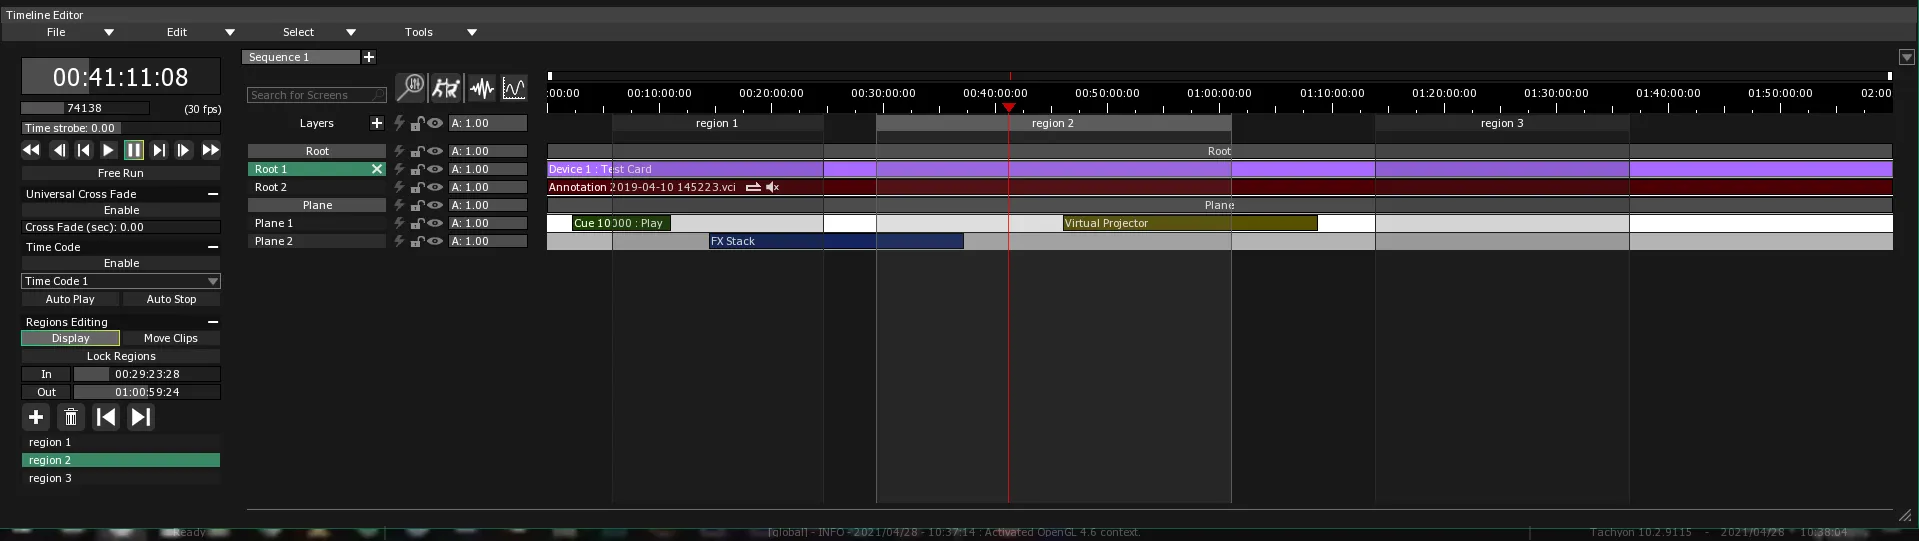Open the Select menu
The height and width of the screenshot is (541, 1919).
(298, 32)
